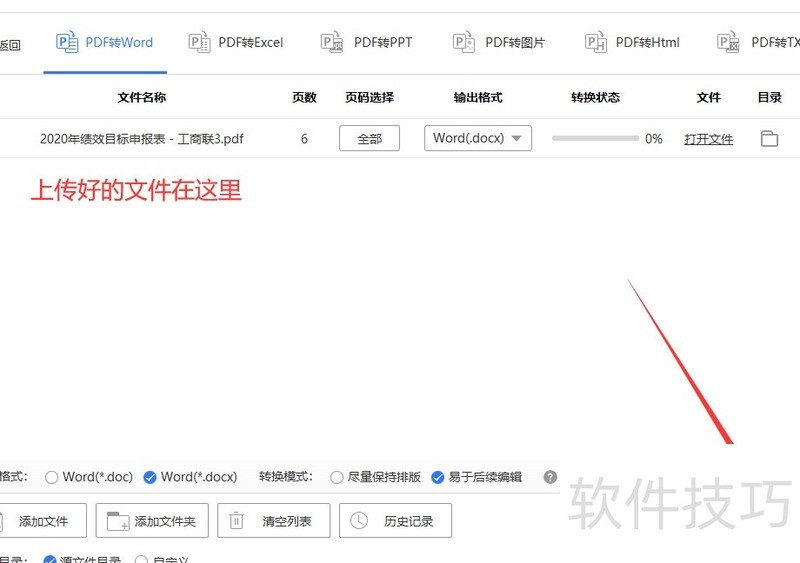This screenshot has height=563, width=800.
Task: Select the 易于后续编辑 conversion mode
Action: pos(437,477)
